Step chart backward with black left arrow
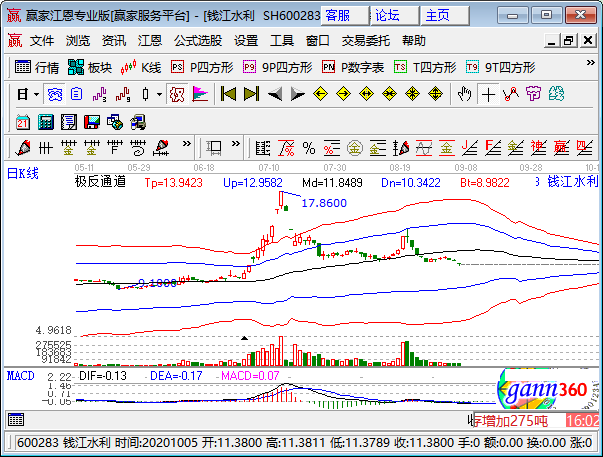 coord(275,94)
